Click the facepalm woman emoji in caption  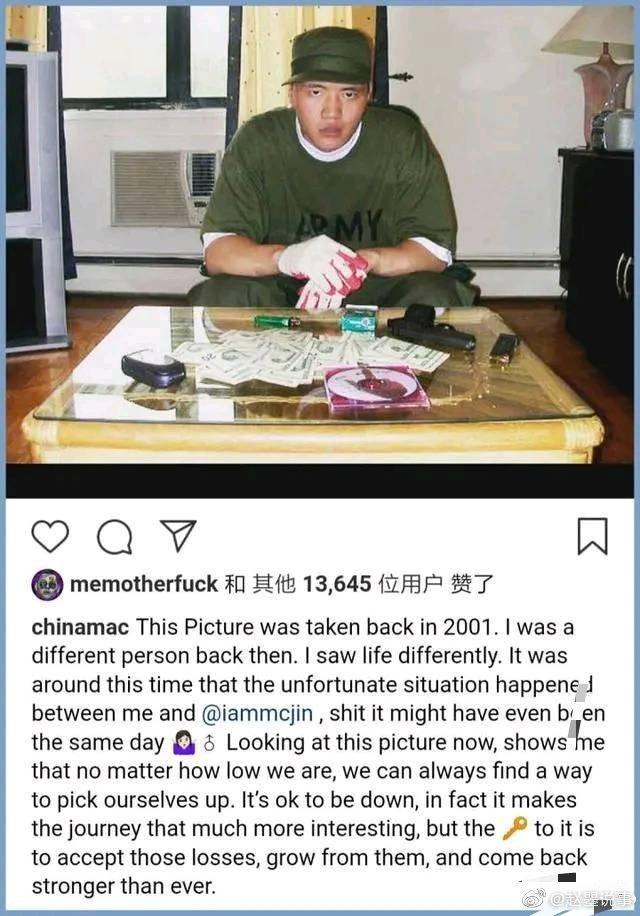coord(183,742)
